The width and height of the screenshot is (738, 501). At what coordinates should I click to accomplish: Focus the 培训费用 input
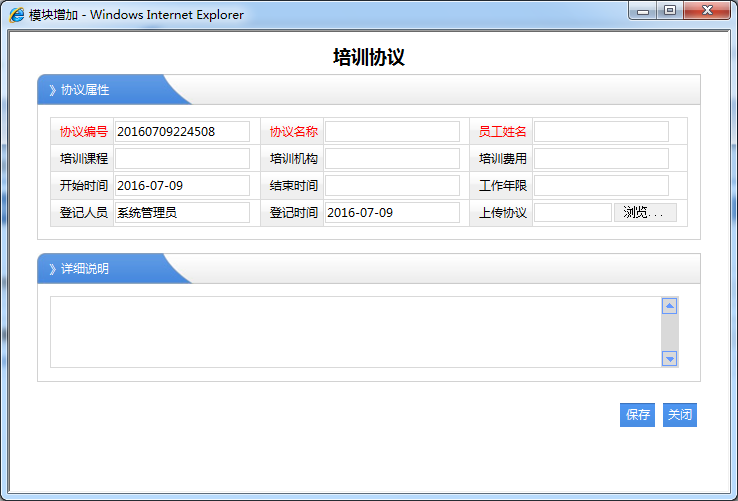tap(601, 159)
